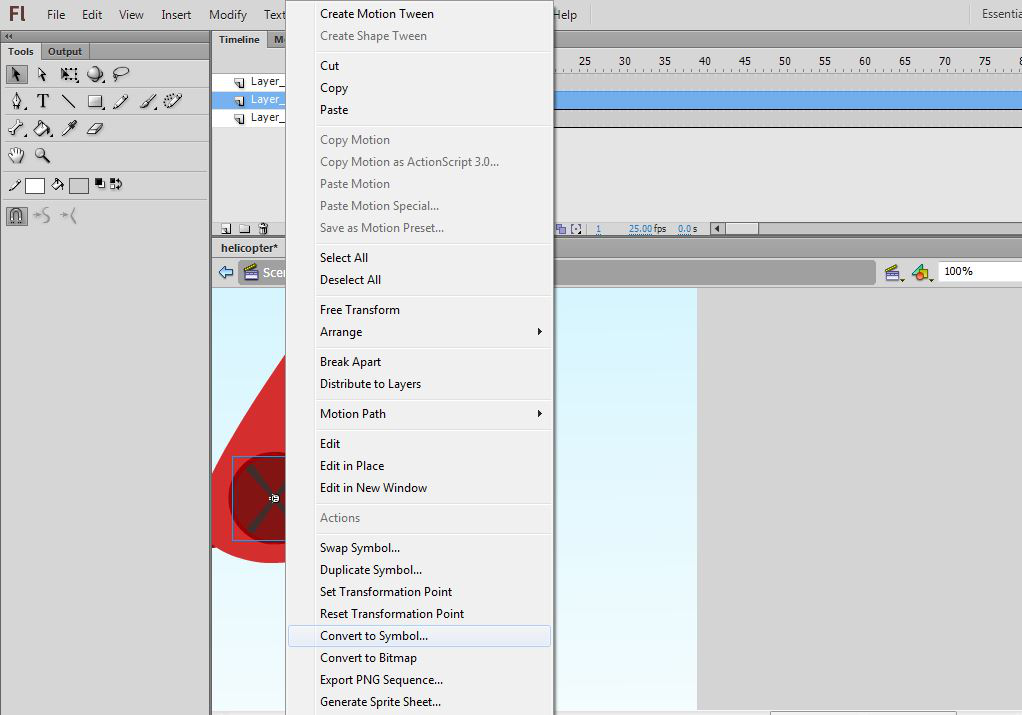
Task: Switch to the Output tab
Action: coord(65,52)
